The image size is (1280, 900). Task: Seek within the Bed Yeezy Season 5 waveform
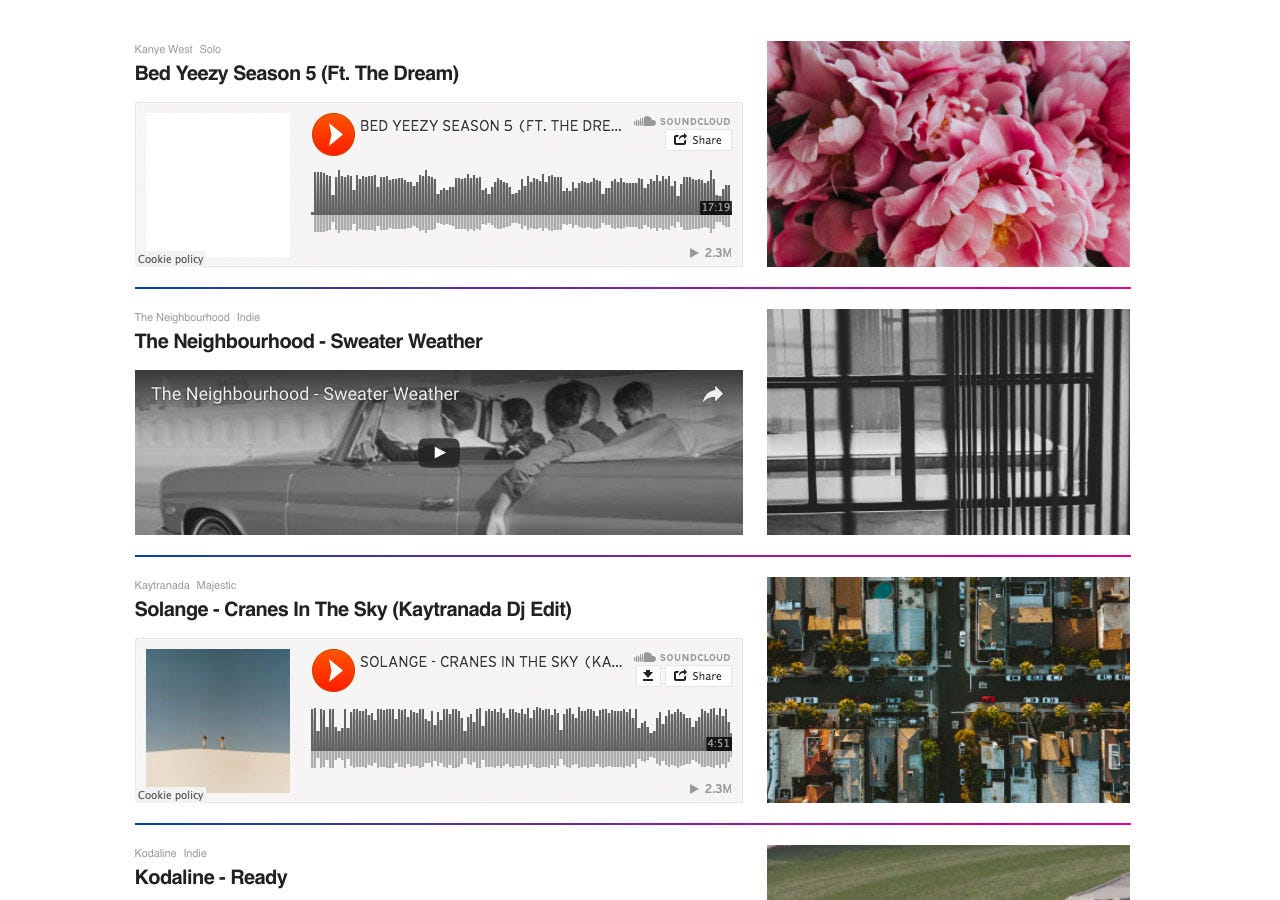pyautogui.click(x=521, y=201)
